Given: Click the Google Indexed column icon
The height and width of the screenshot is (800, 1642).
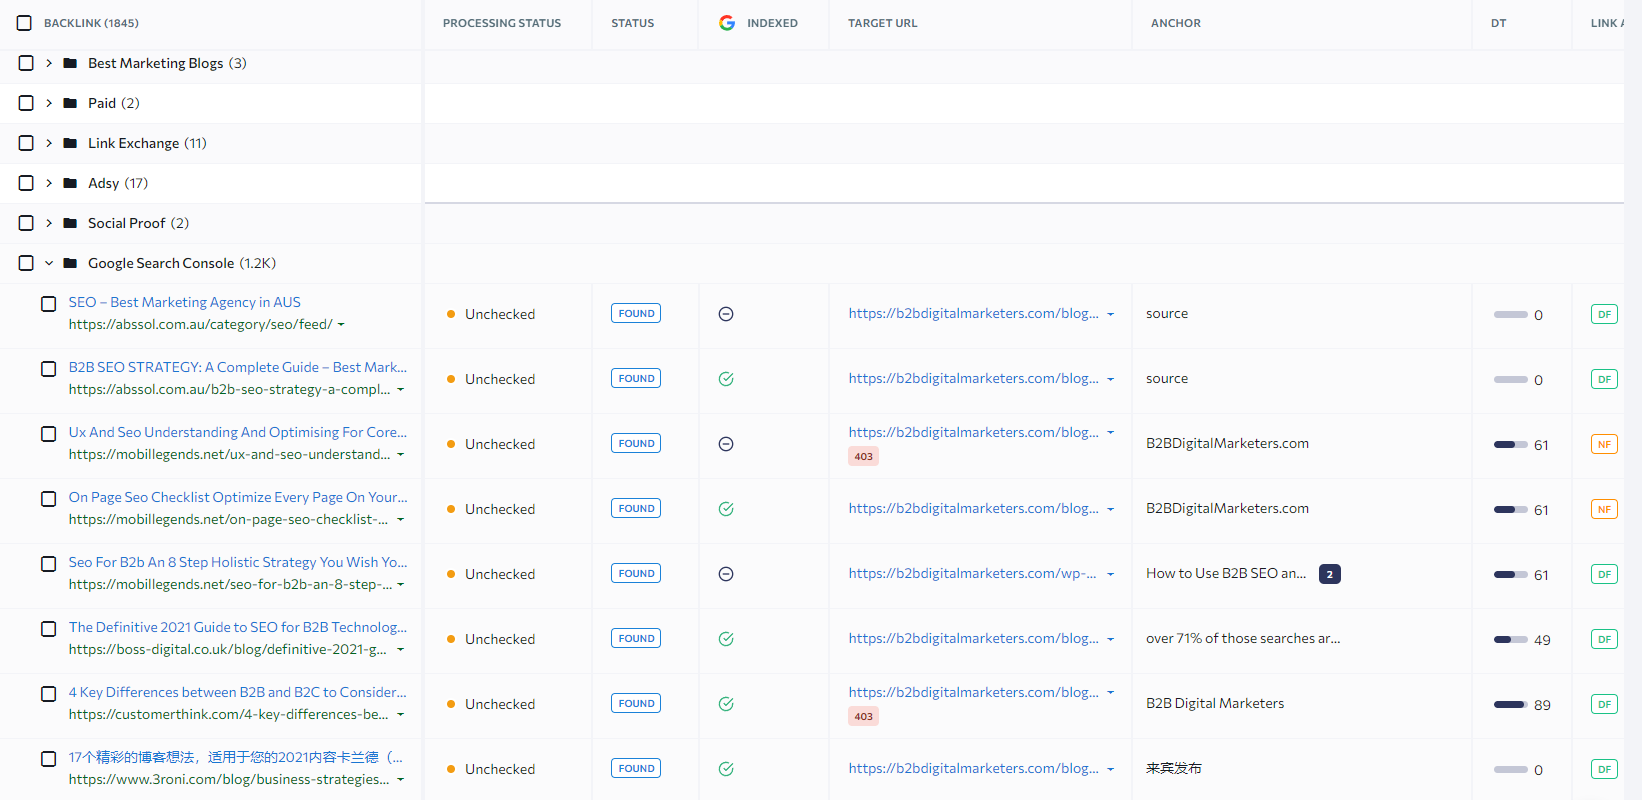Looking at the screenshot, I should [x=727, y=23].
